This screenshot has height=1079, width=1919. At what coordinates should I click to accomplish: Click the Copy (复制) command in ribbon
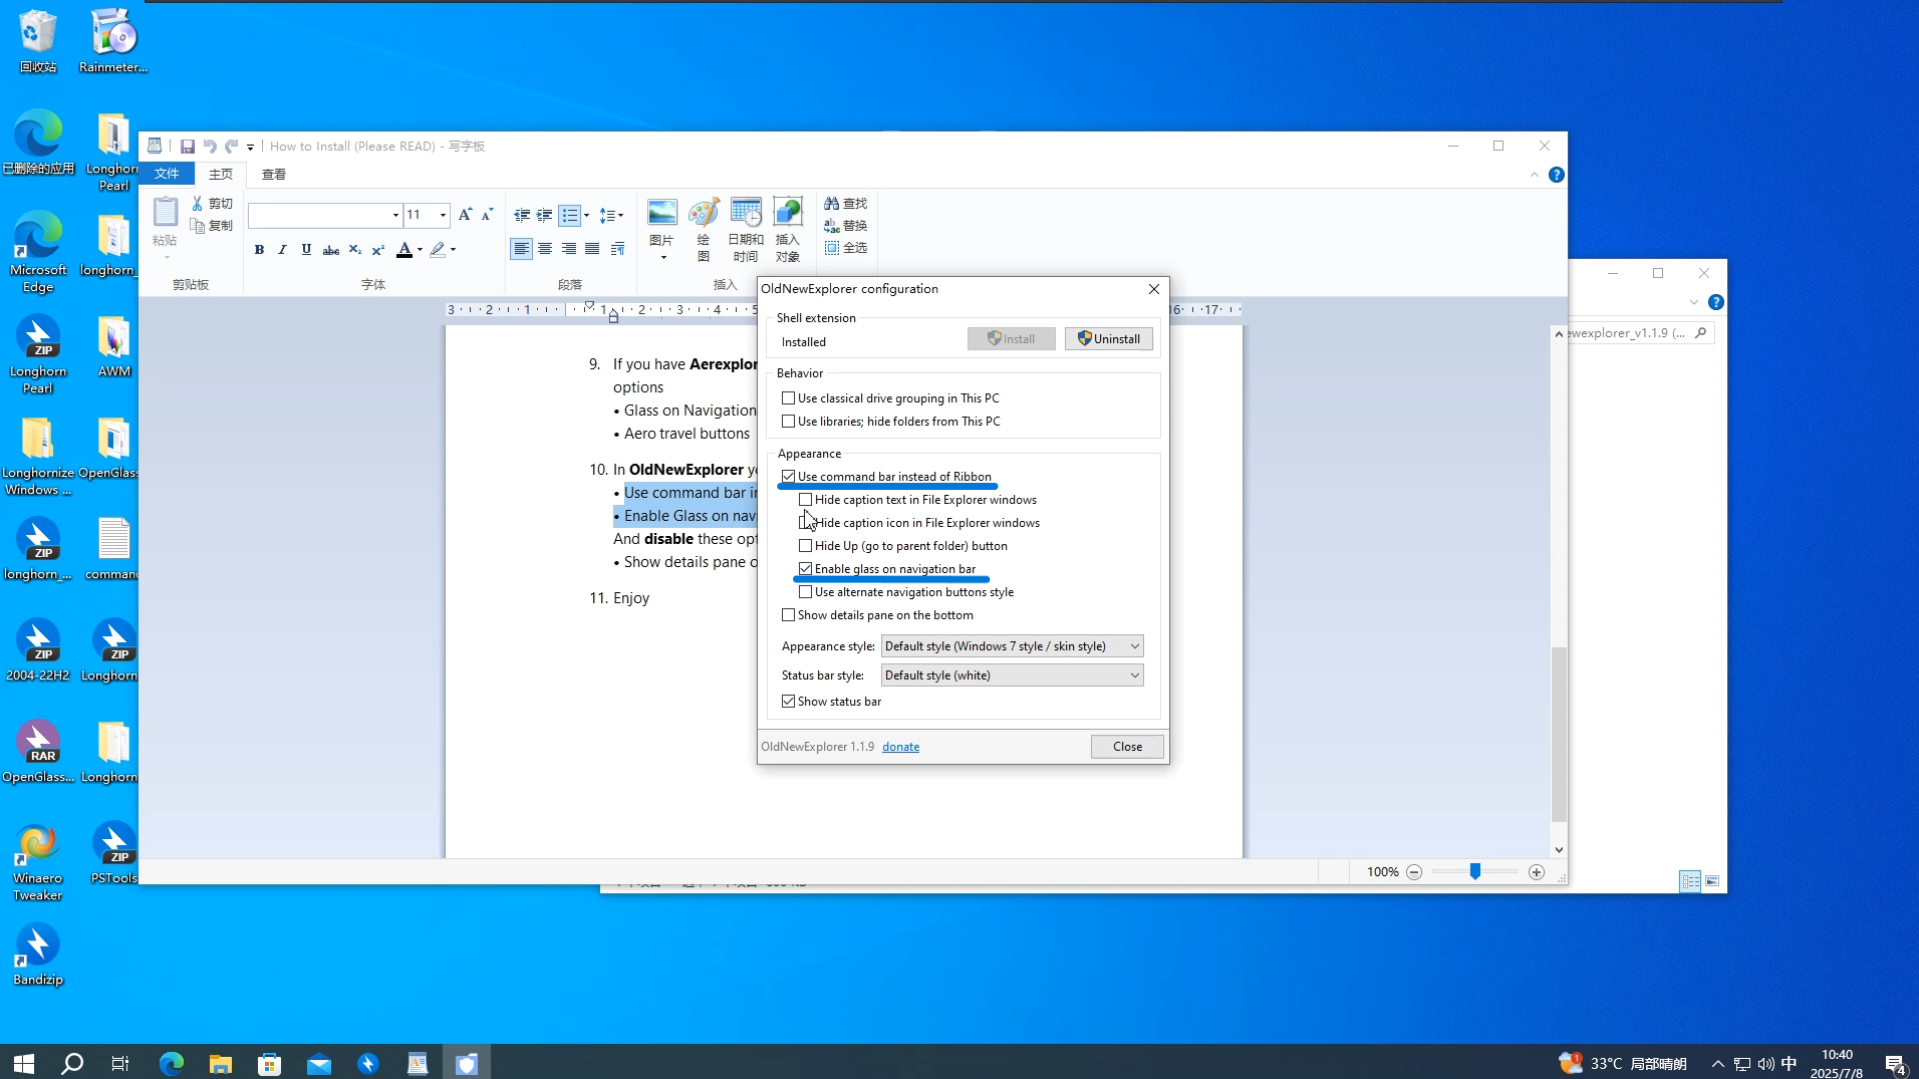[212, 226]
